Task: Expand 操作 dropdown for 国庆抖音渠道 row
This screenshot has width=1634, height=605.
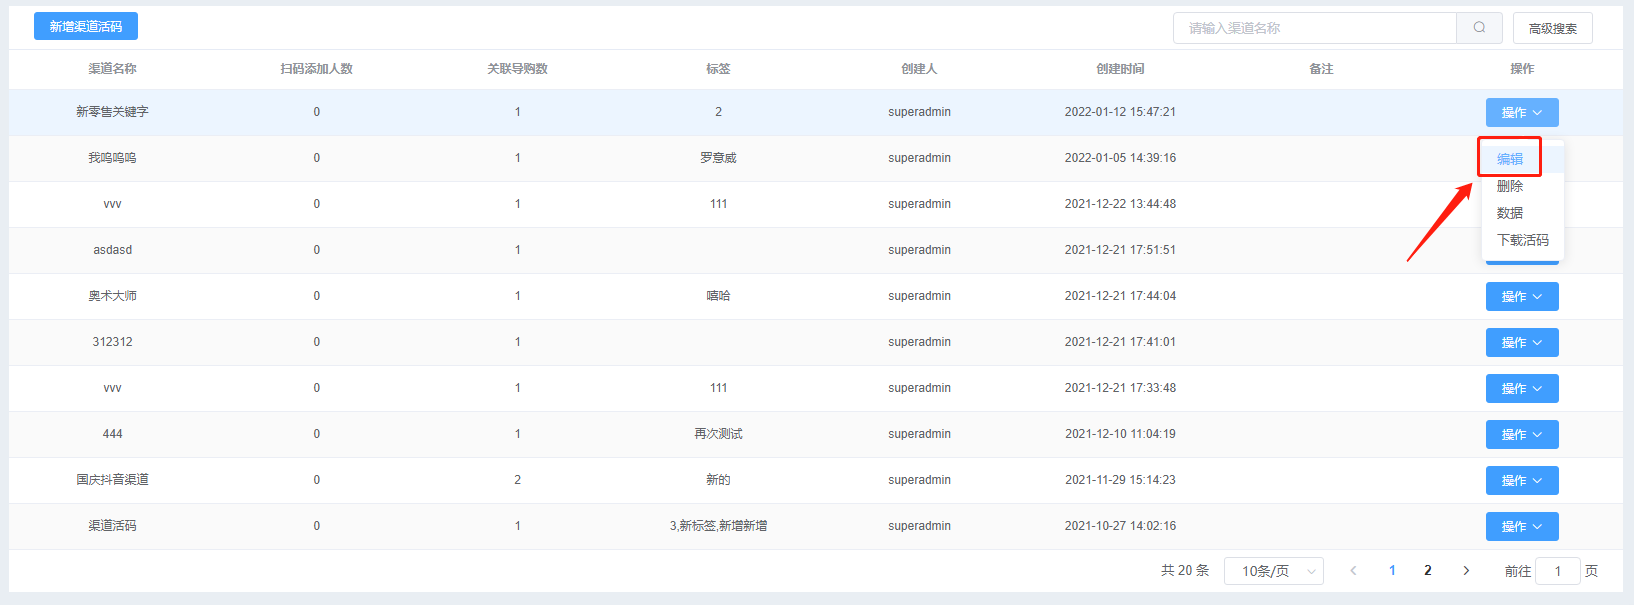Action: (x=1521, y=481)
